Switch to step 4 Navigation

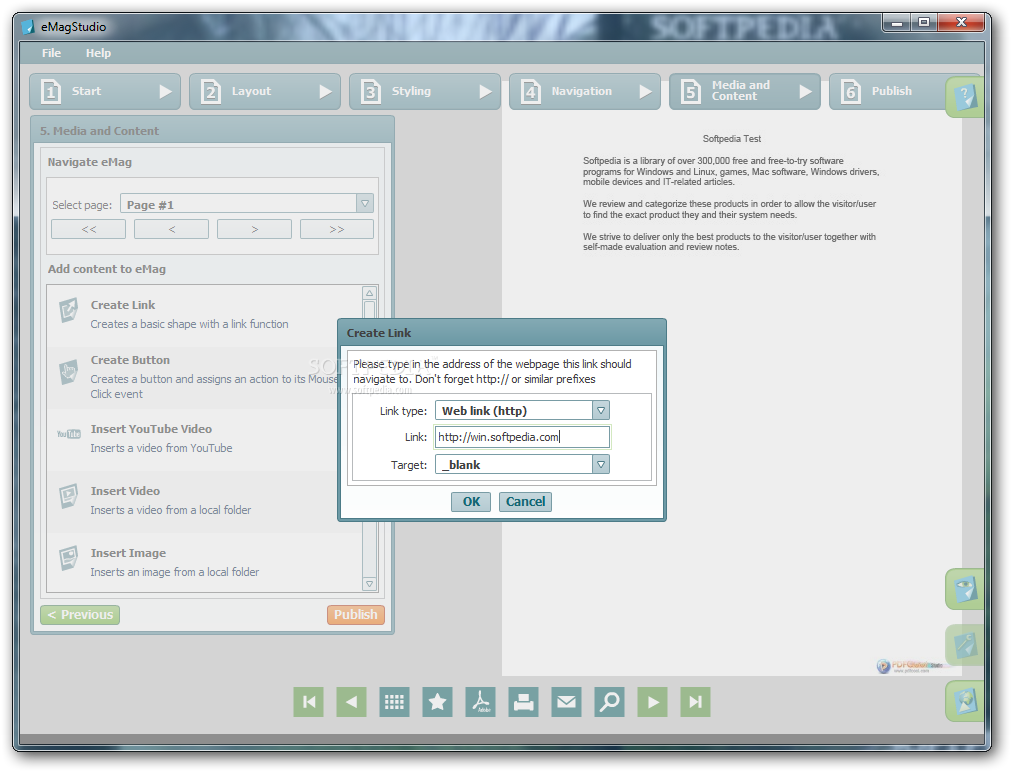tap(585, 91)
